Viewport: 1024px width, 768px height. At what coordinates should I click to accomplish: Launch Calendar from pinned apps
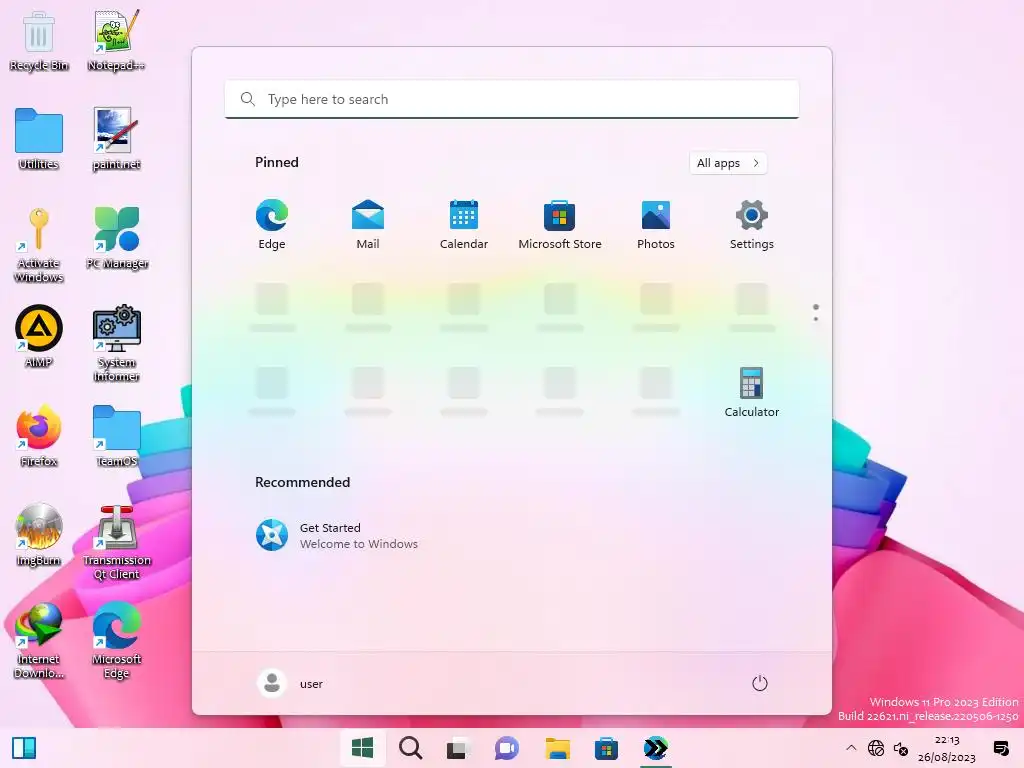point(464,224)
